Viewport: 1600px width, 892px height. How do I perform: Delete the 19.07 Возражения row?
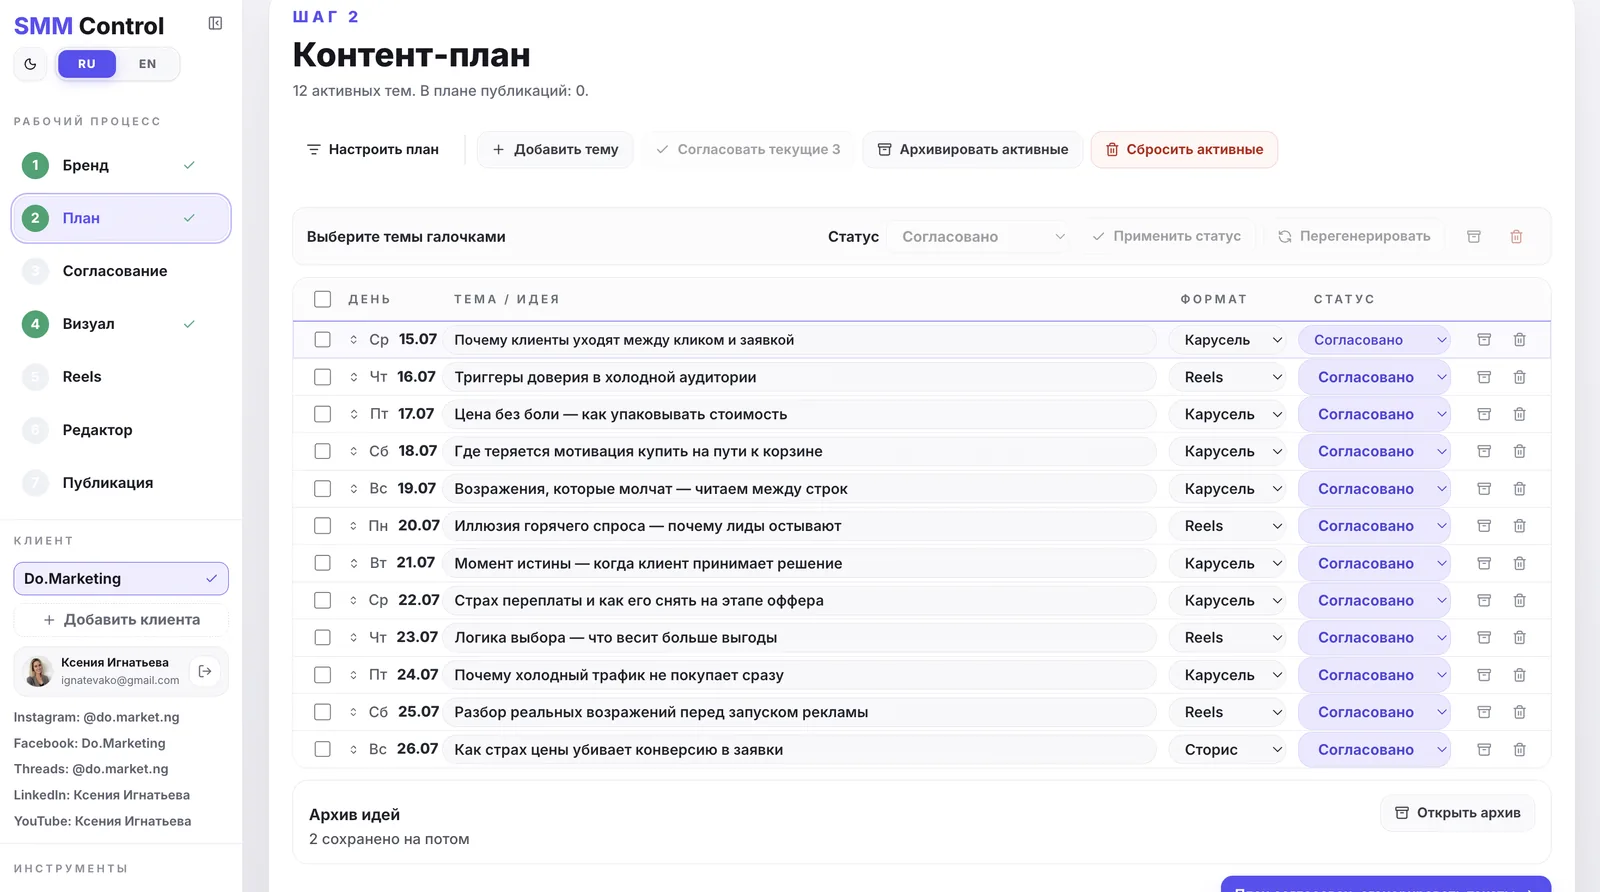pos(1519,489)
